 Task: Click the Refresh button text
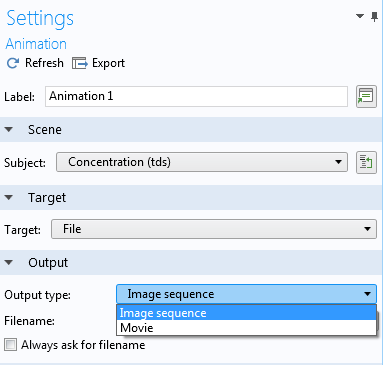tap(44, 63)
